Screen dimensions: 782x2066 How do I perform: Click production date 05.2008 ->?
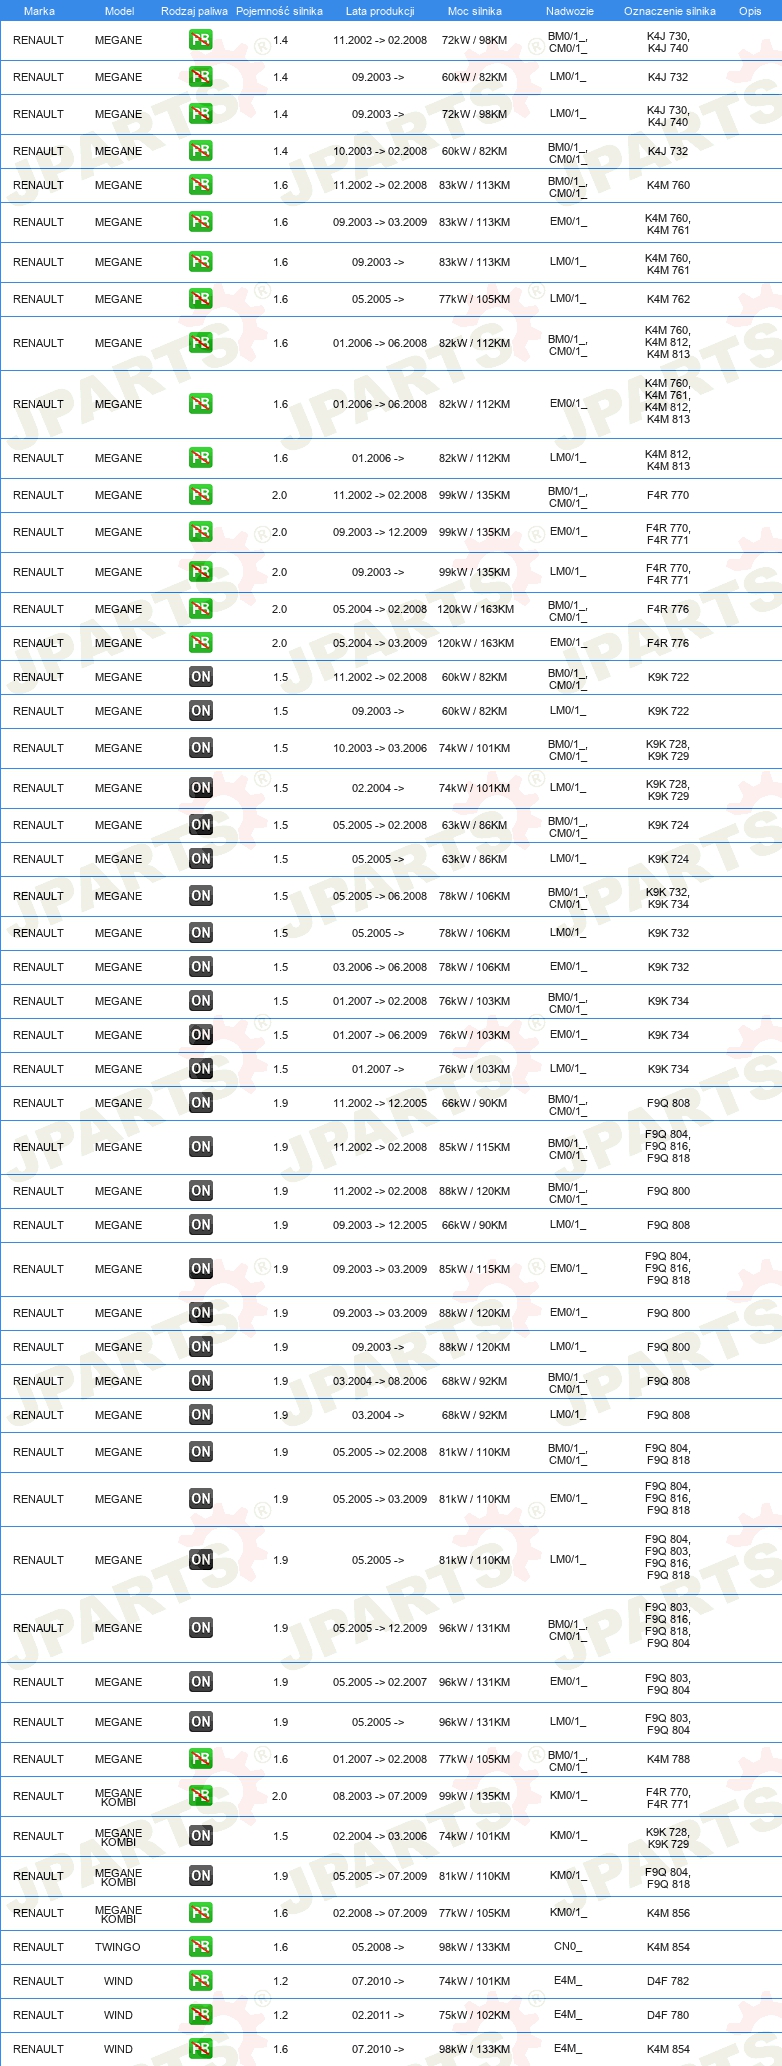[x=378, y=1947]
